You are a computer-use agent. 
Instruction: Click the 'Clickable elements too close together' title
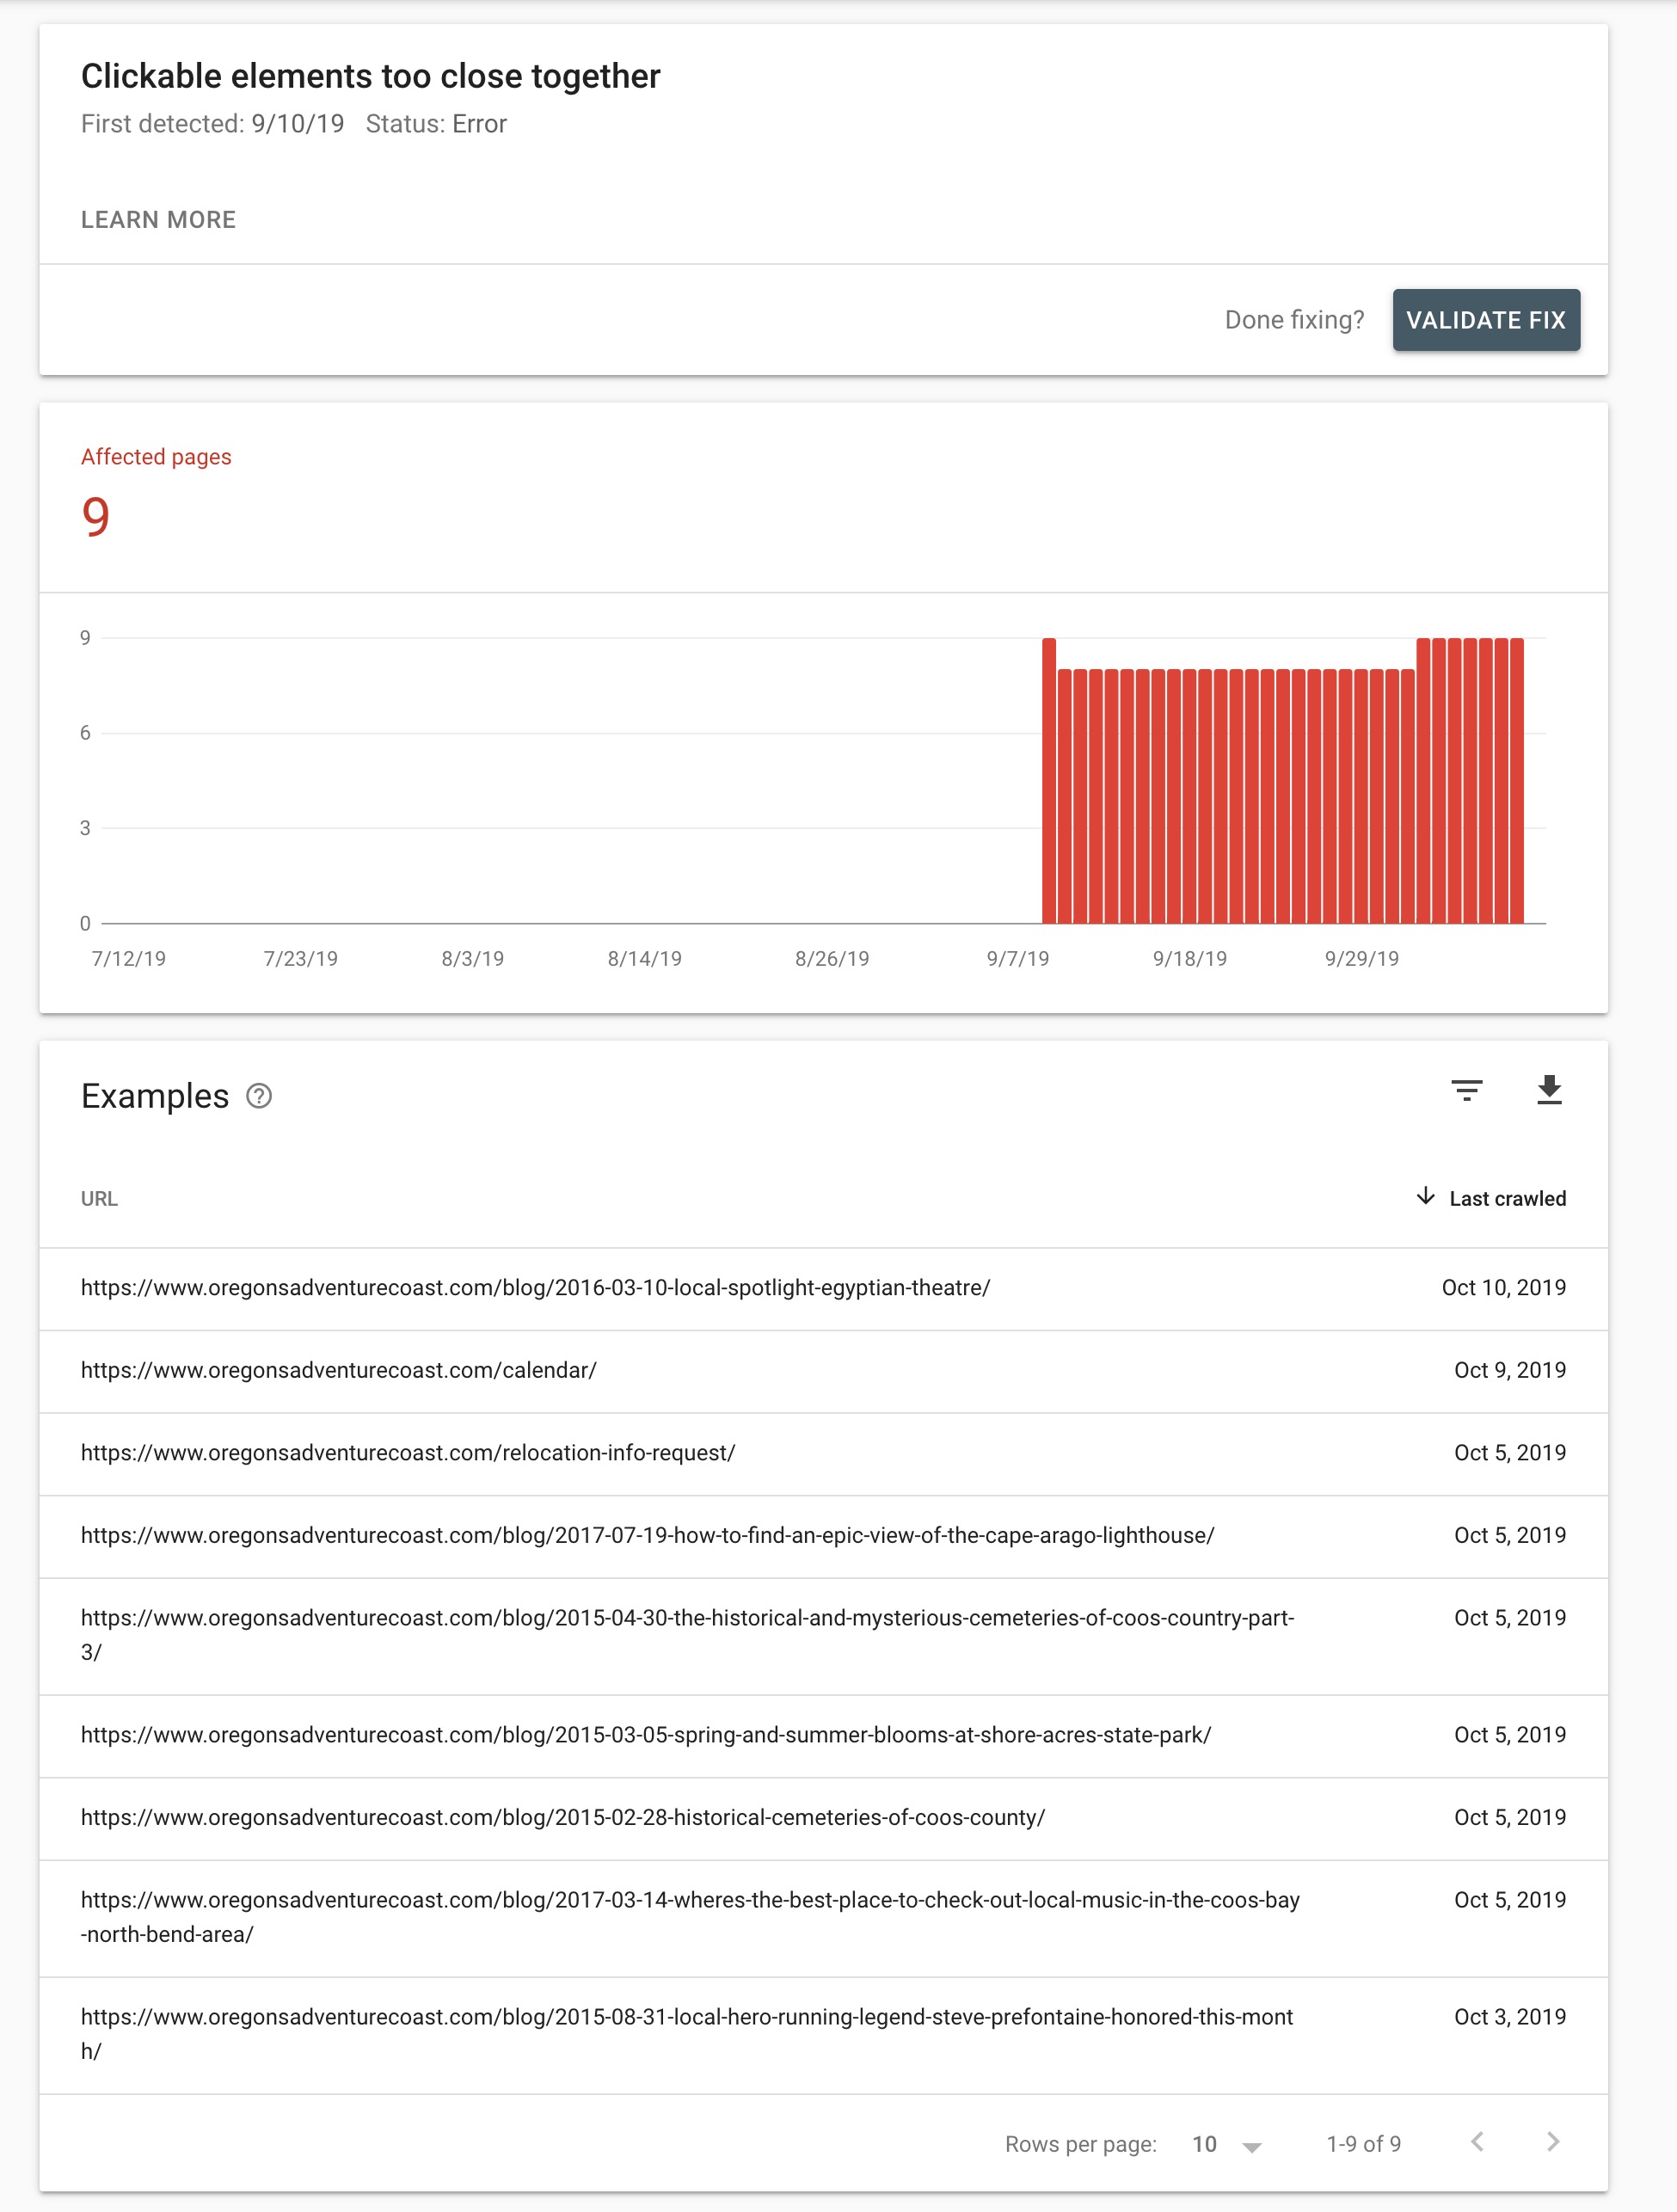pos(371,76)
